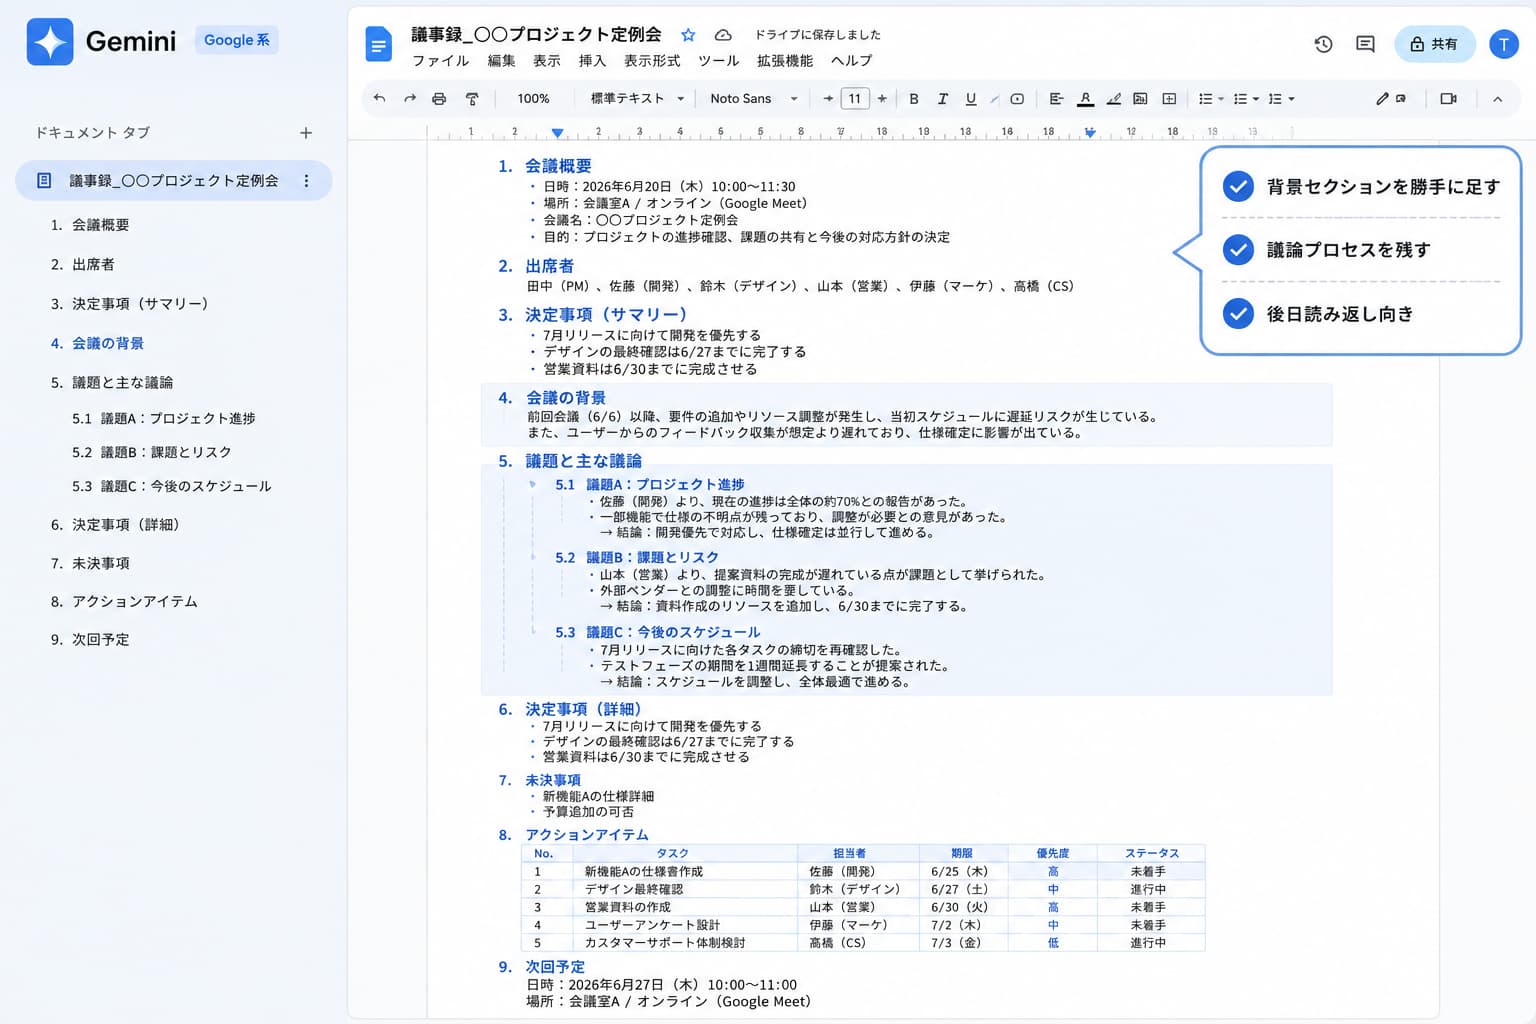Viewport: 1536px width, 1024px height.
Task: Open outline item 5.2 議題B：課題とリスク
Action: pyautogui.click(x=152, y=453)
